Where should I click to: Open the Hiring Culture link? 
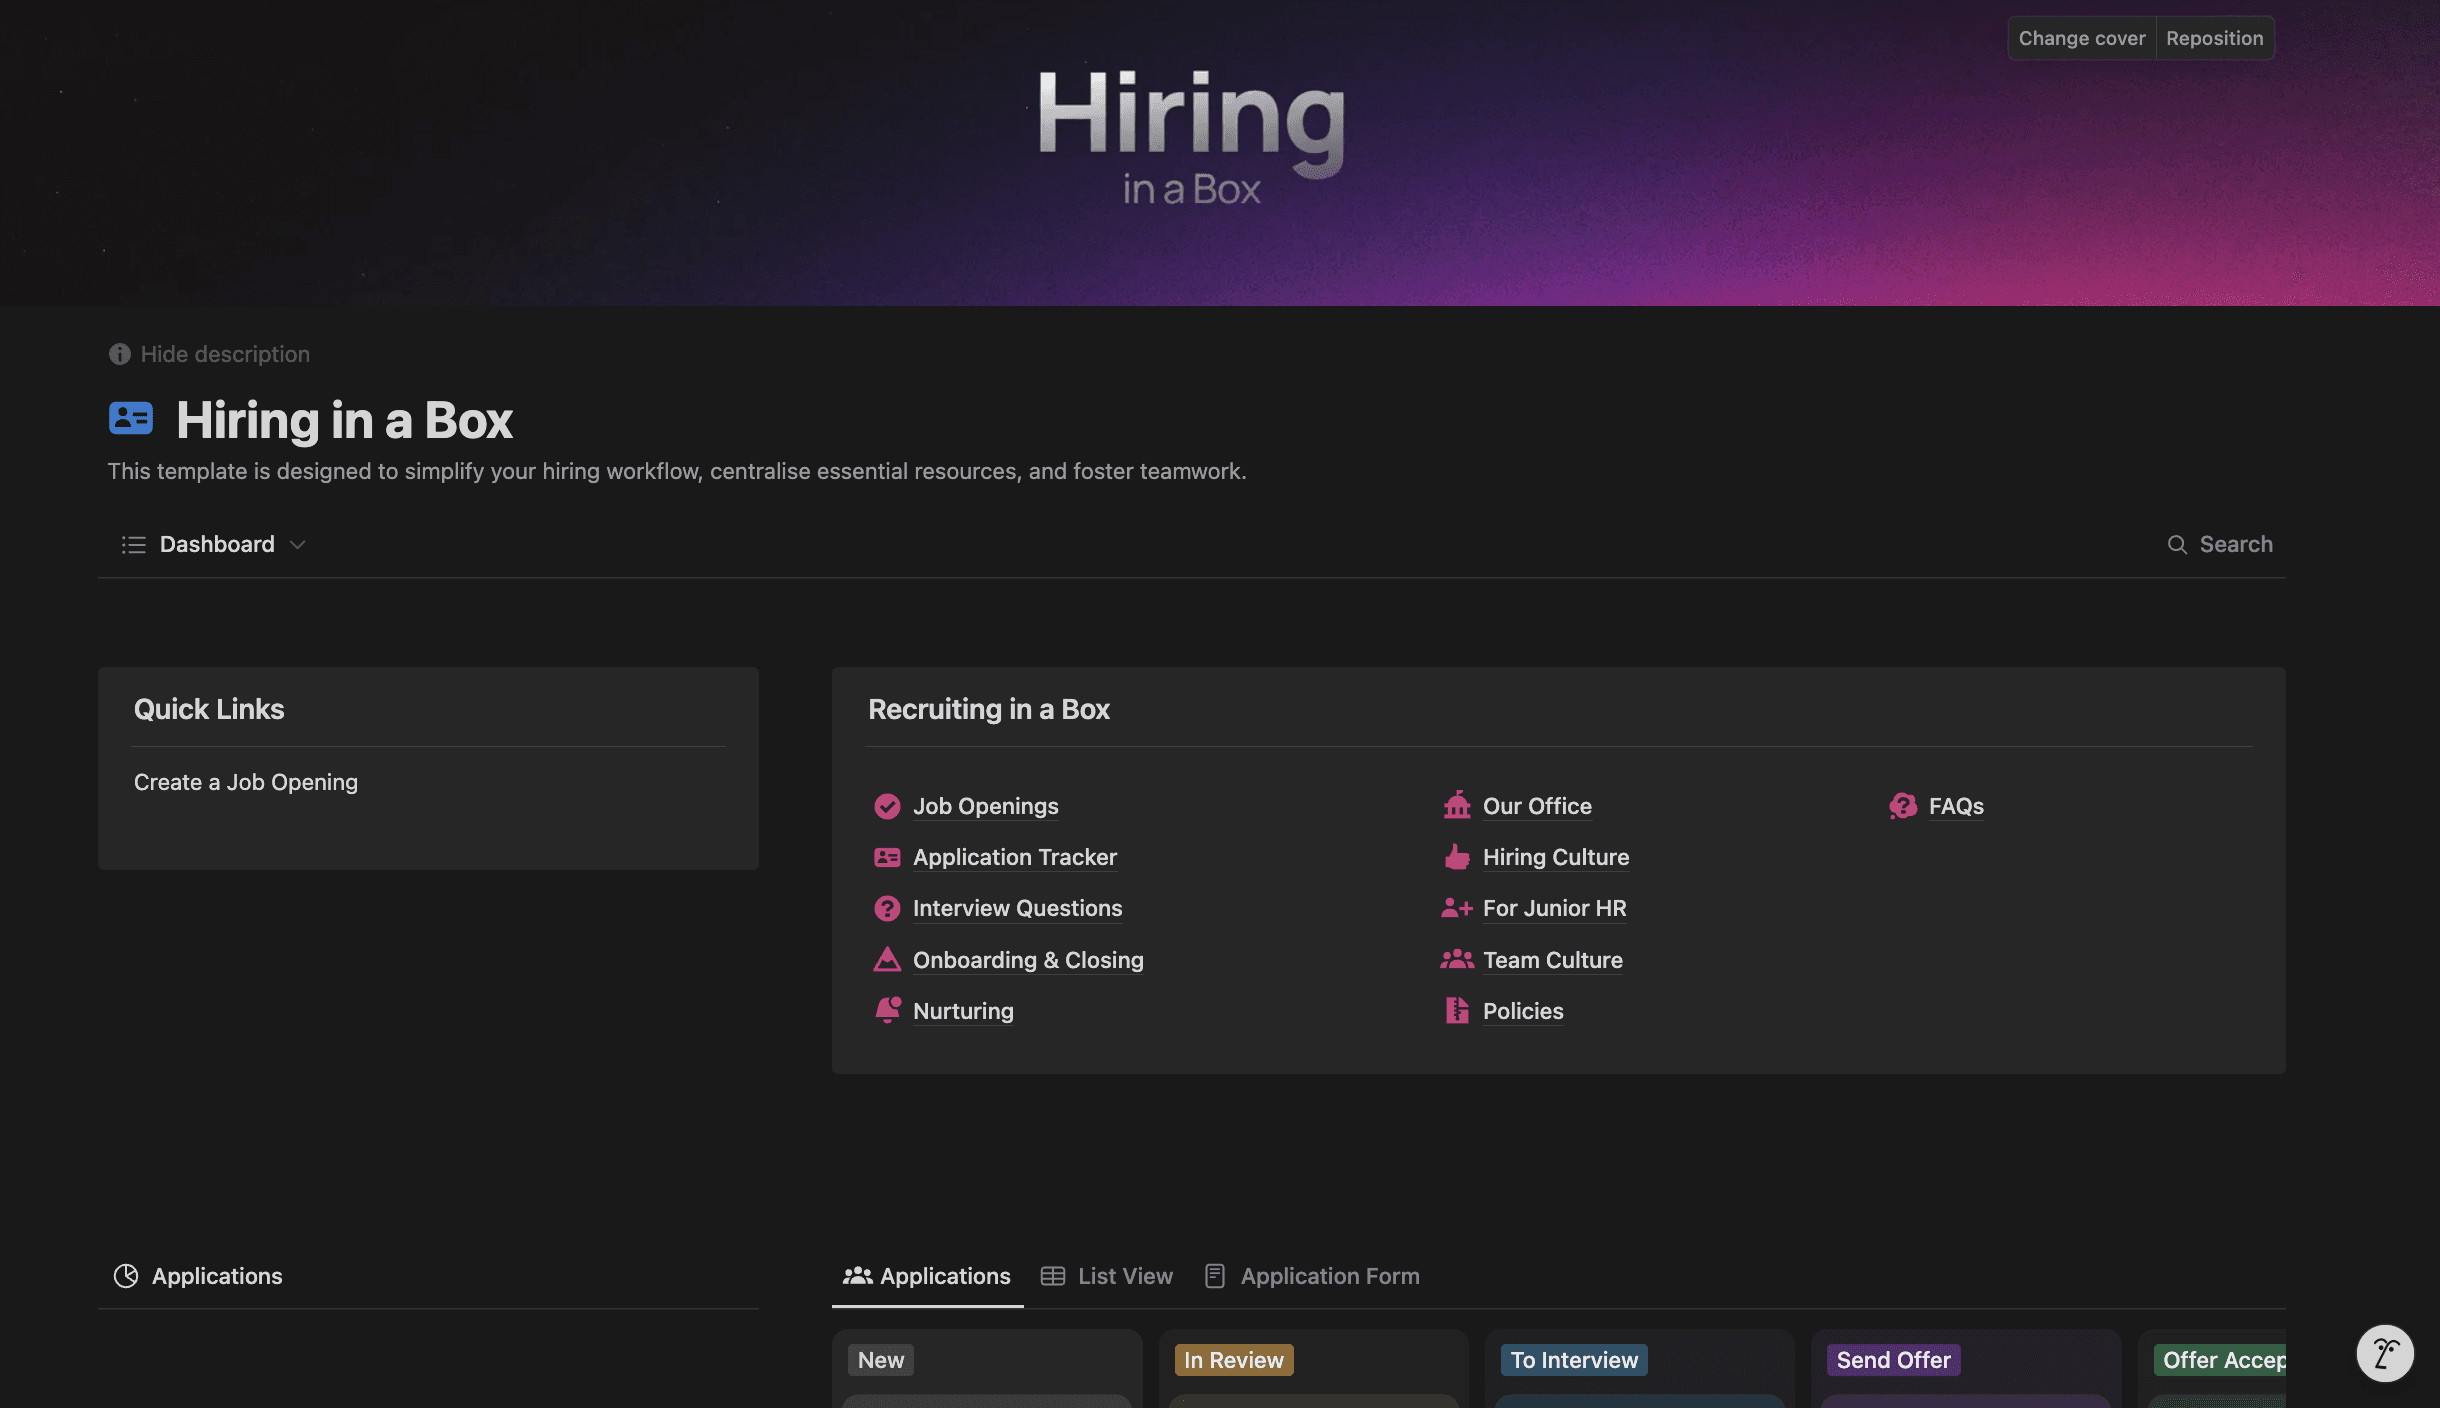[1556, 857]
